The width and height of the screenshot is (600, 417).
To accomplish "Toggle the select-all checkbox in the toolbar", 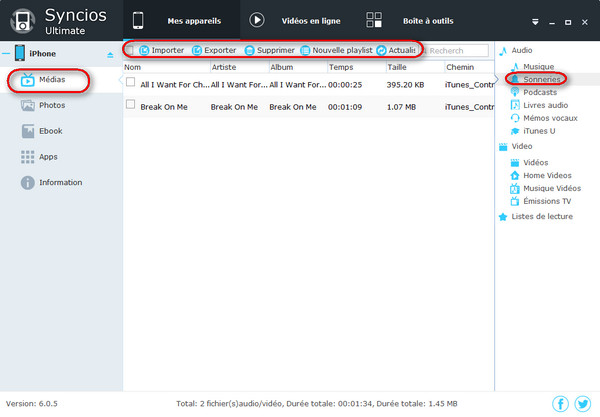I will (x=130, y=50).
